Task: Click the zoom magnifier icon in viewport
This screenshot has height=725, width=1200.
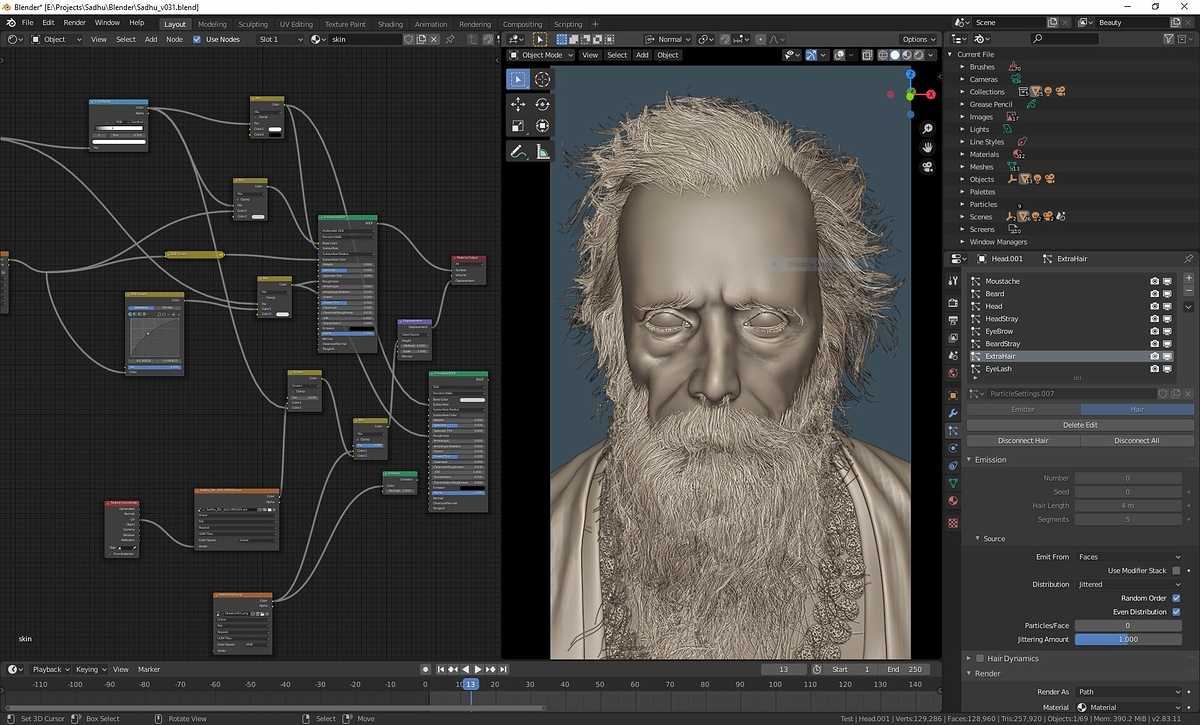Action: coord(927,129)
